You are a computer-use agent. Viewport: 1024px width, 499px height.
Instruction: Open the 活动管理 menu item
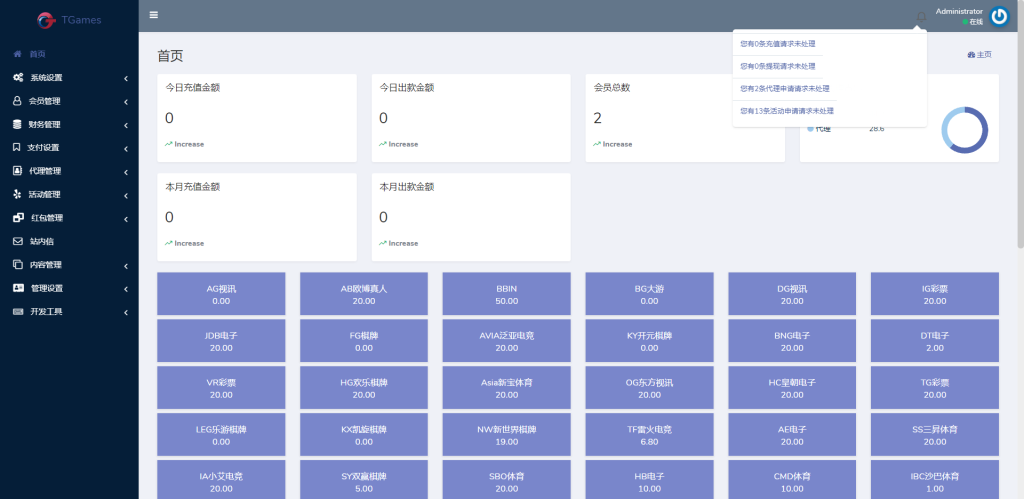point(45,195)
